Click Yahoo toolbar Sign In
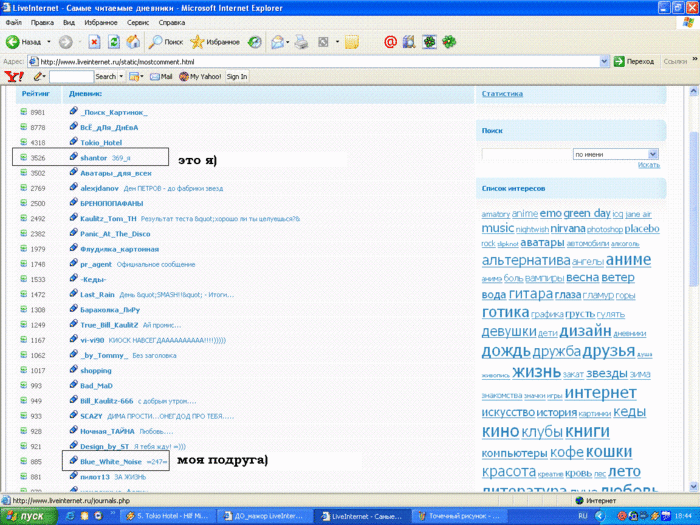This screenshot has height=525, width=700. tap(237, 76)
